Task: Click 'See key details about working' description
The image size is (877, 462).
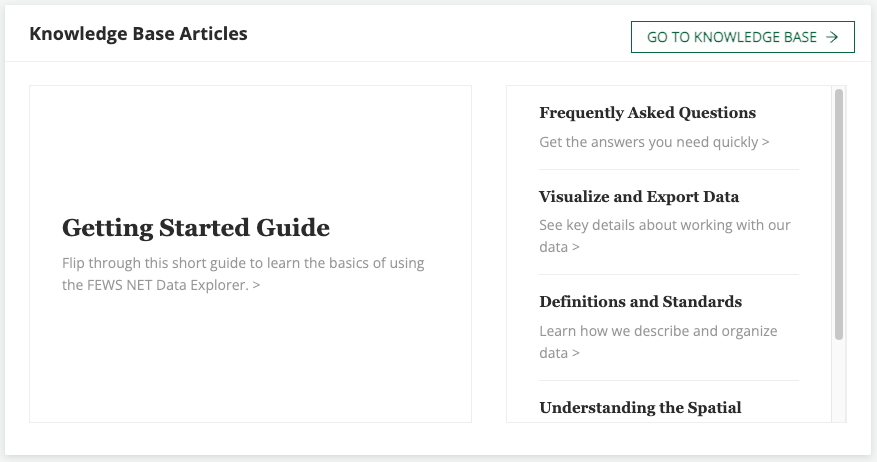Action: coord(664,225)
